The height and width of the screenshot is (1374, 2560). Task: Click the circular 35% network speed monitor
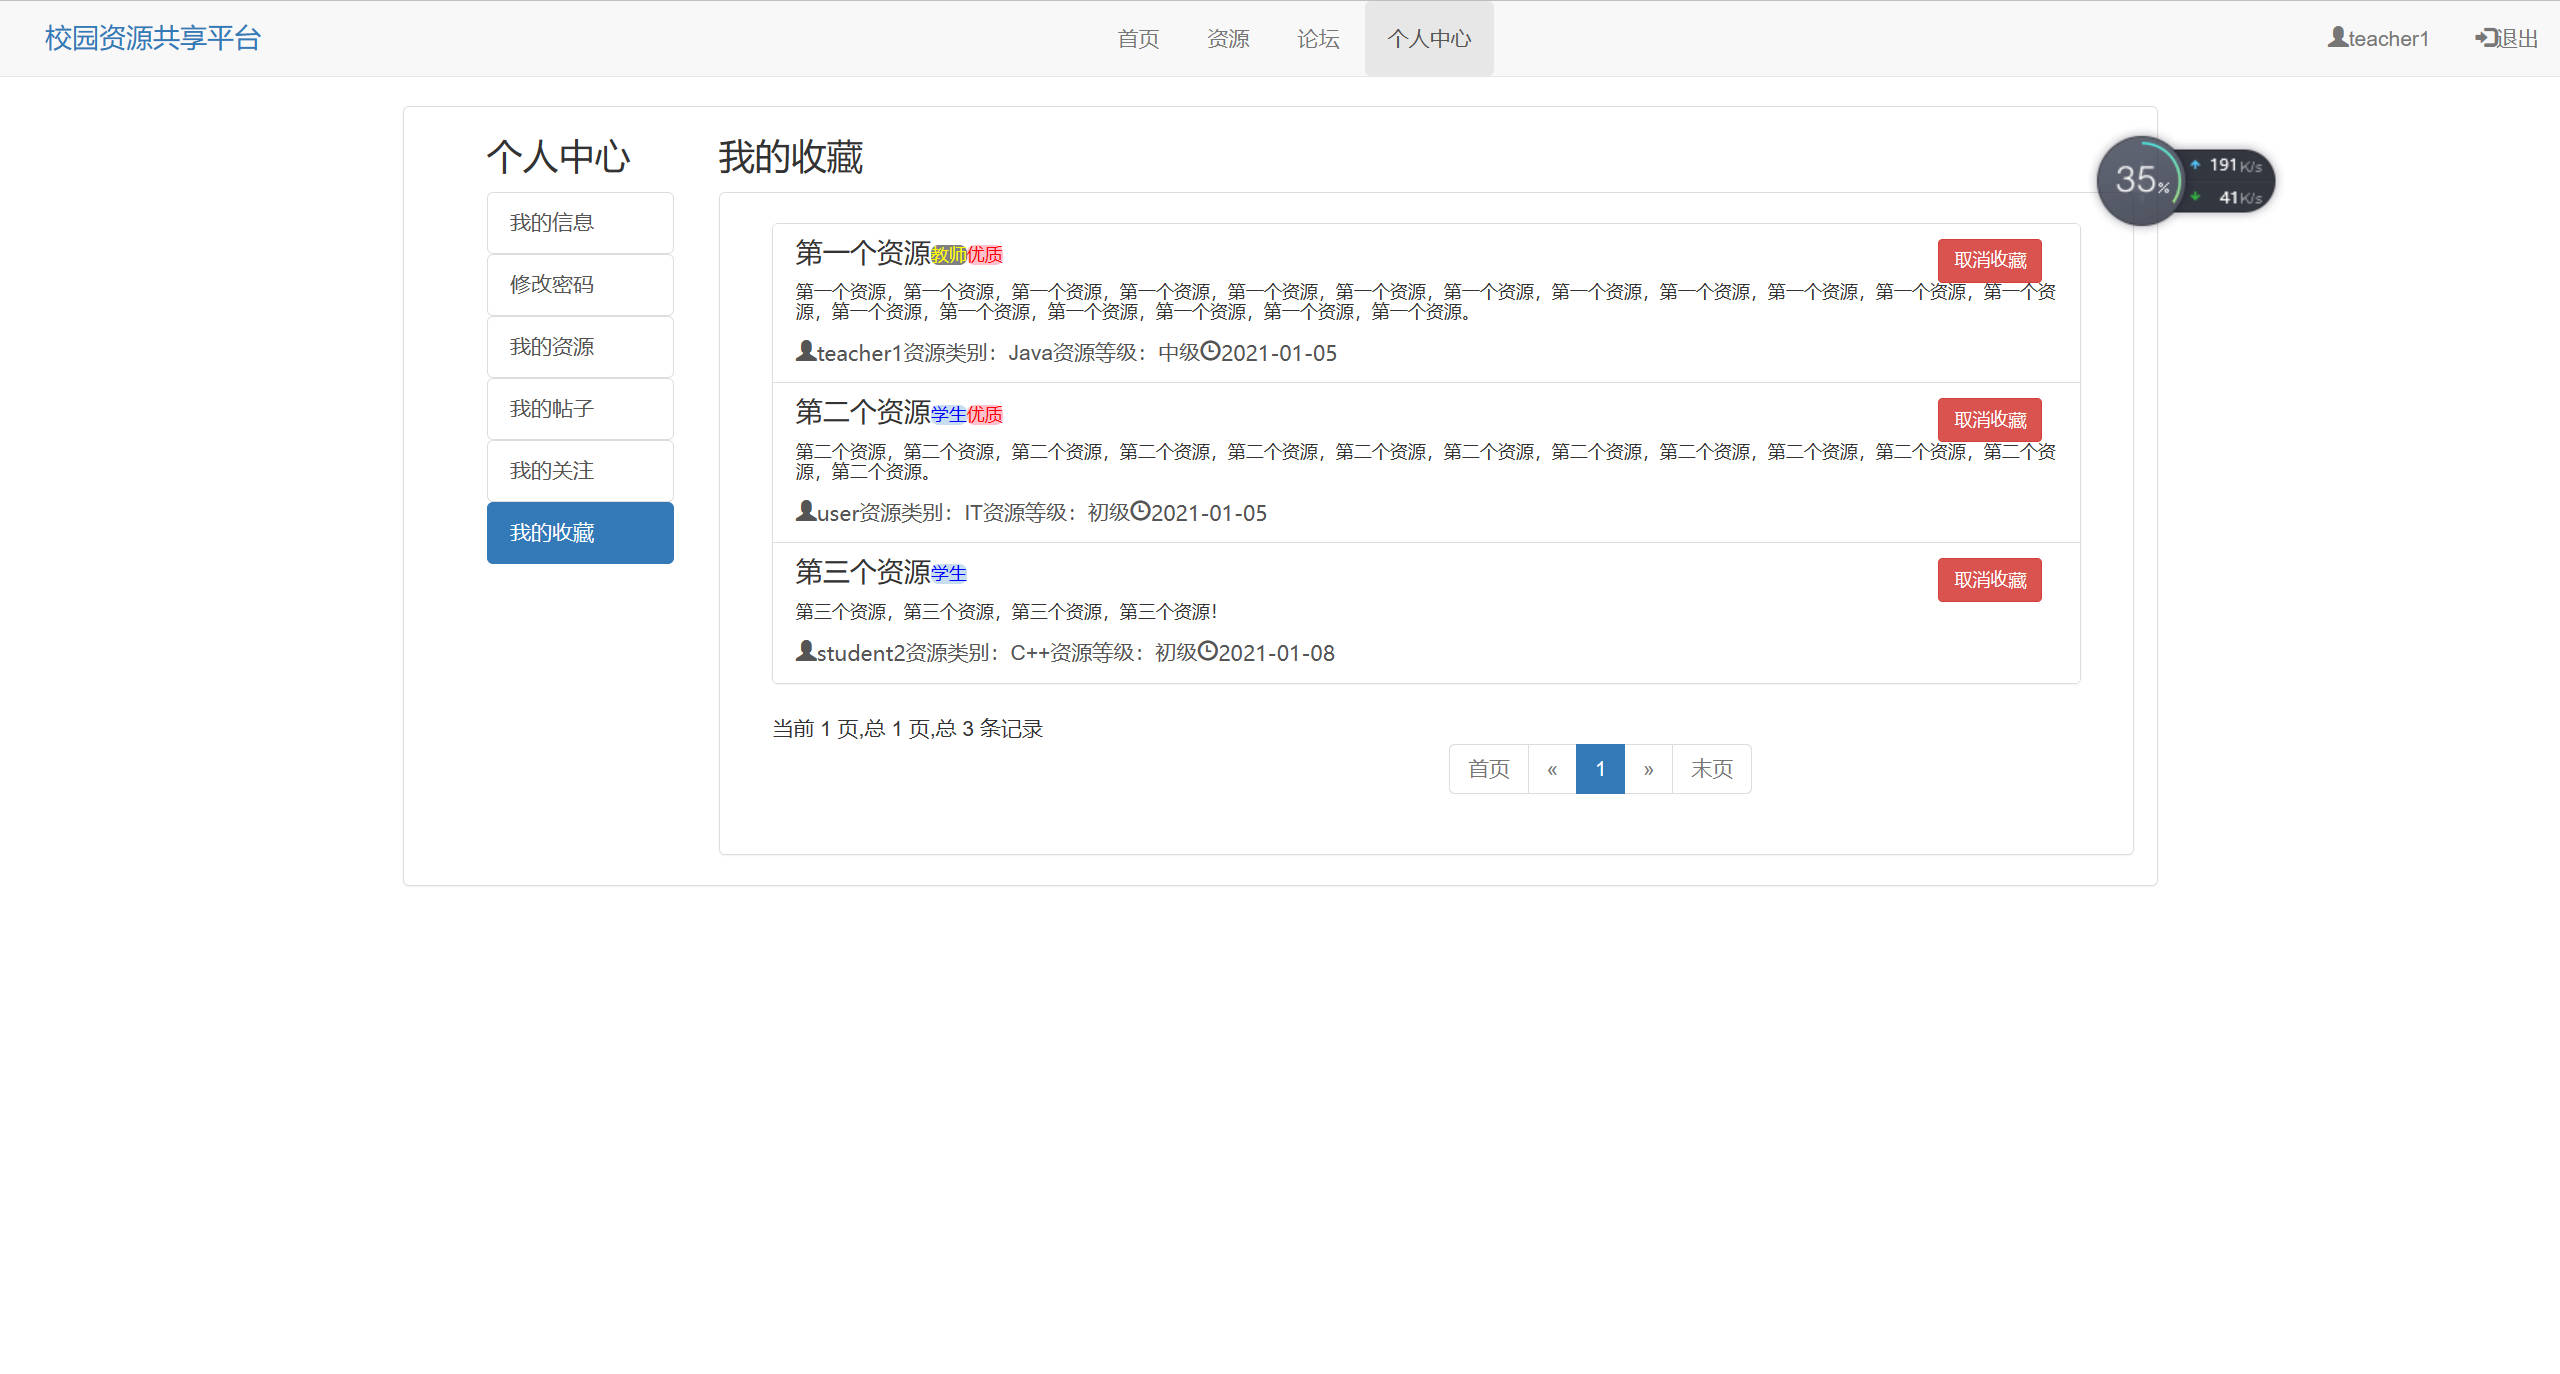(2140, 180)
